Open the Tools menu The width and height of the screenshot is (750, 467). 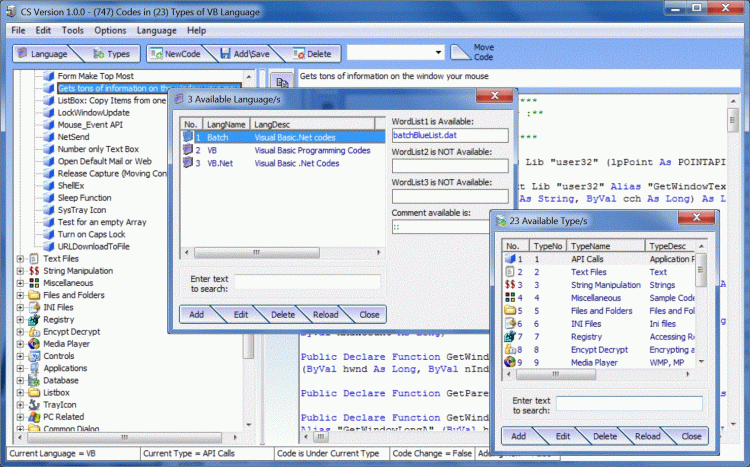pyautogui.click(x=72, y=30)
